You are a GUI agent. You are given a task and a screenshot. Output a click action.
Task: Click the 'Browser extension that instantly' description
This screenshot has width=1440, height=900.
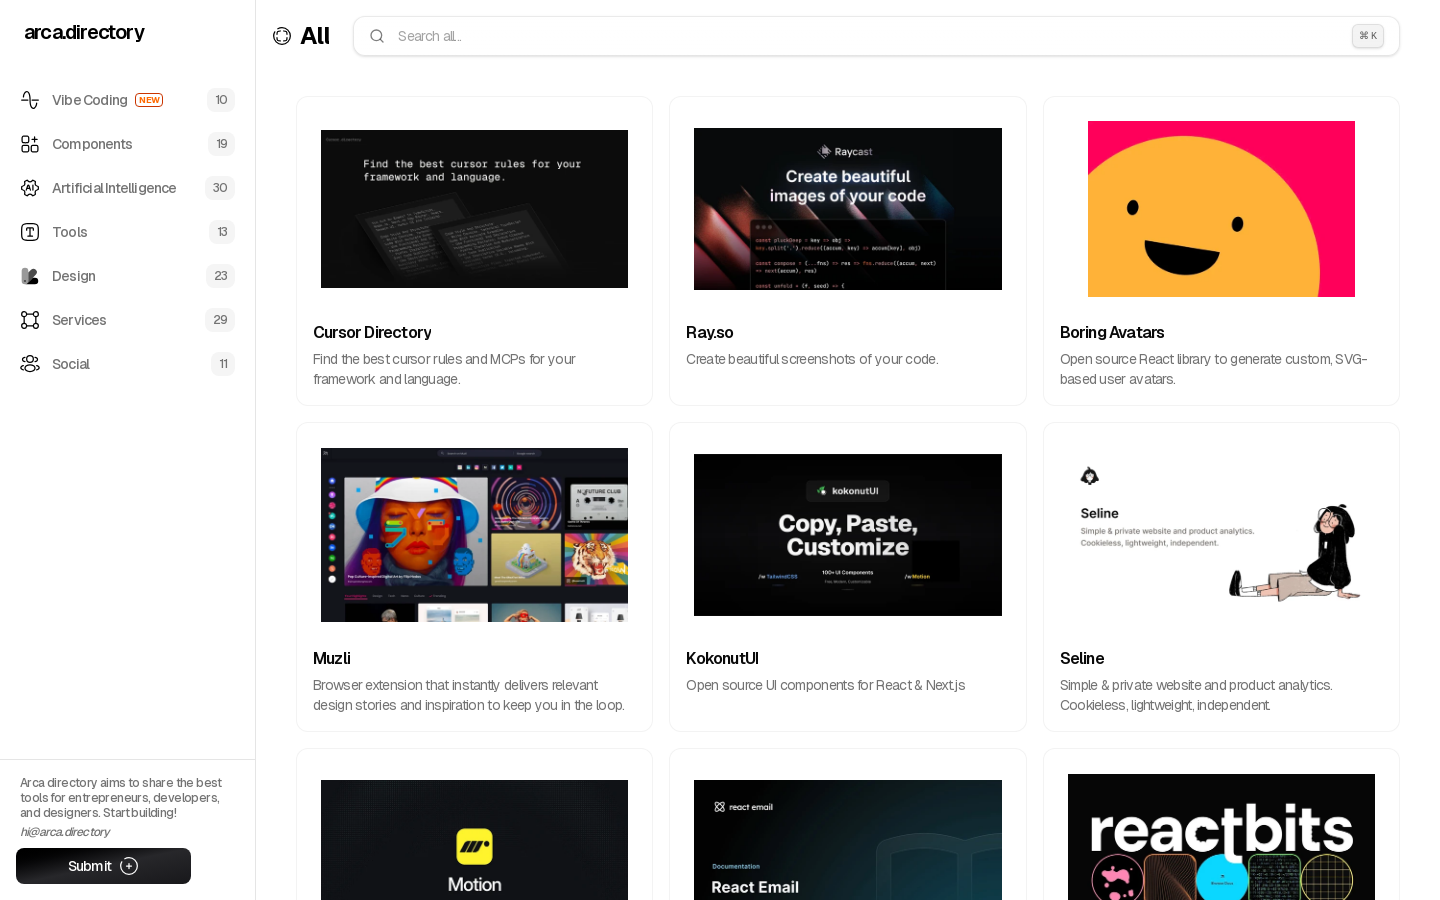[x=469, y=695]
